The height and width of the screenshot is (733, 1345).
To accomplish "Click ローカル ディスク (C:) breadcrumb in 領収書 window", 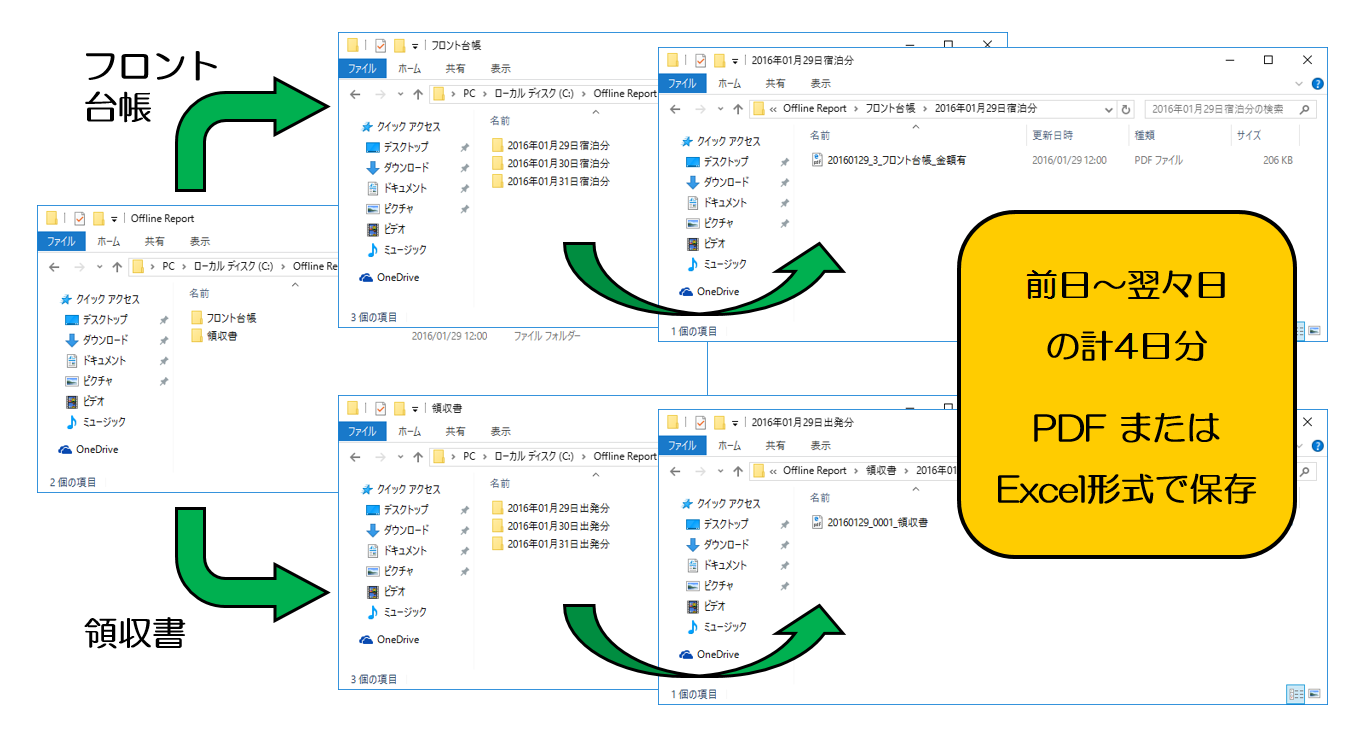I will pos(534,457).
